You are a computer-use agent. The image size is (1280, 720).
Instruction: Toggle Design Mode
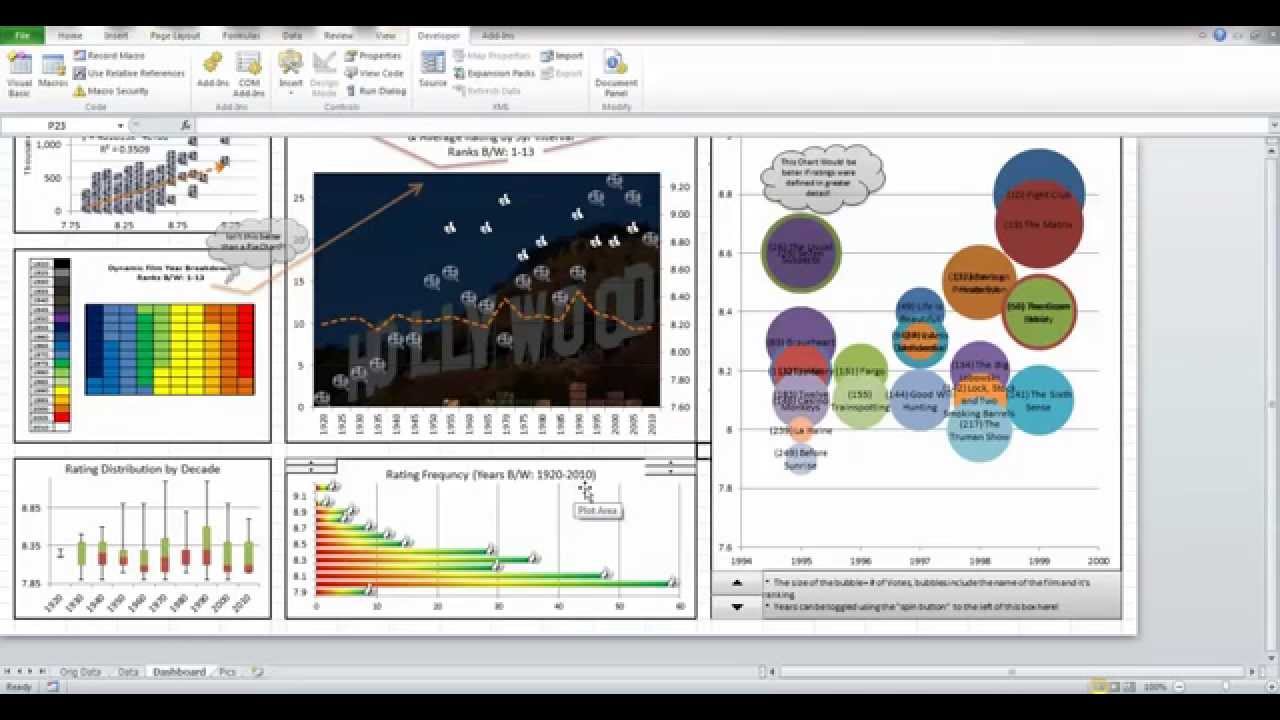point(324,74)
